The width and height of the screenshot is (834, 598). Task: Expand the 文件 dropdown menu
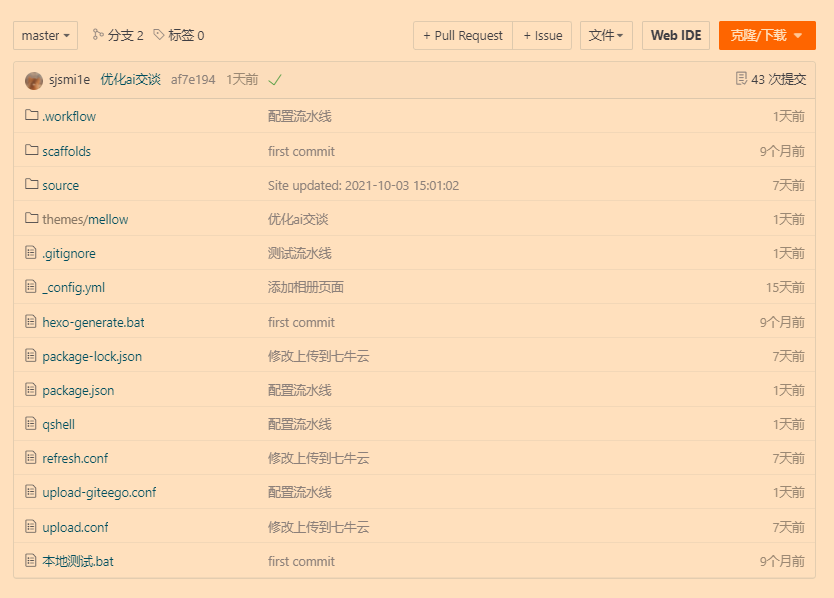tap(606, 35)
